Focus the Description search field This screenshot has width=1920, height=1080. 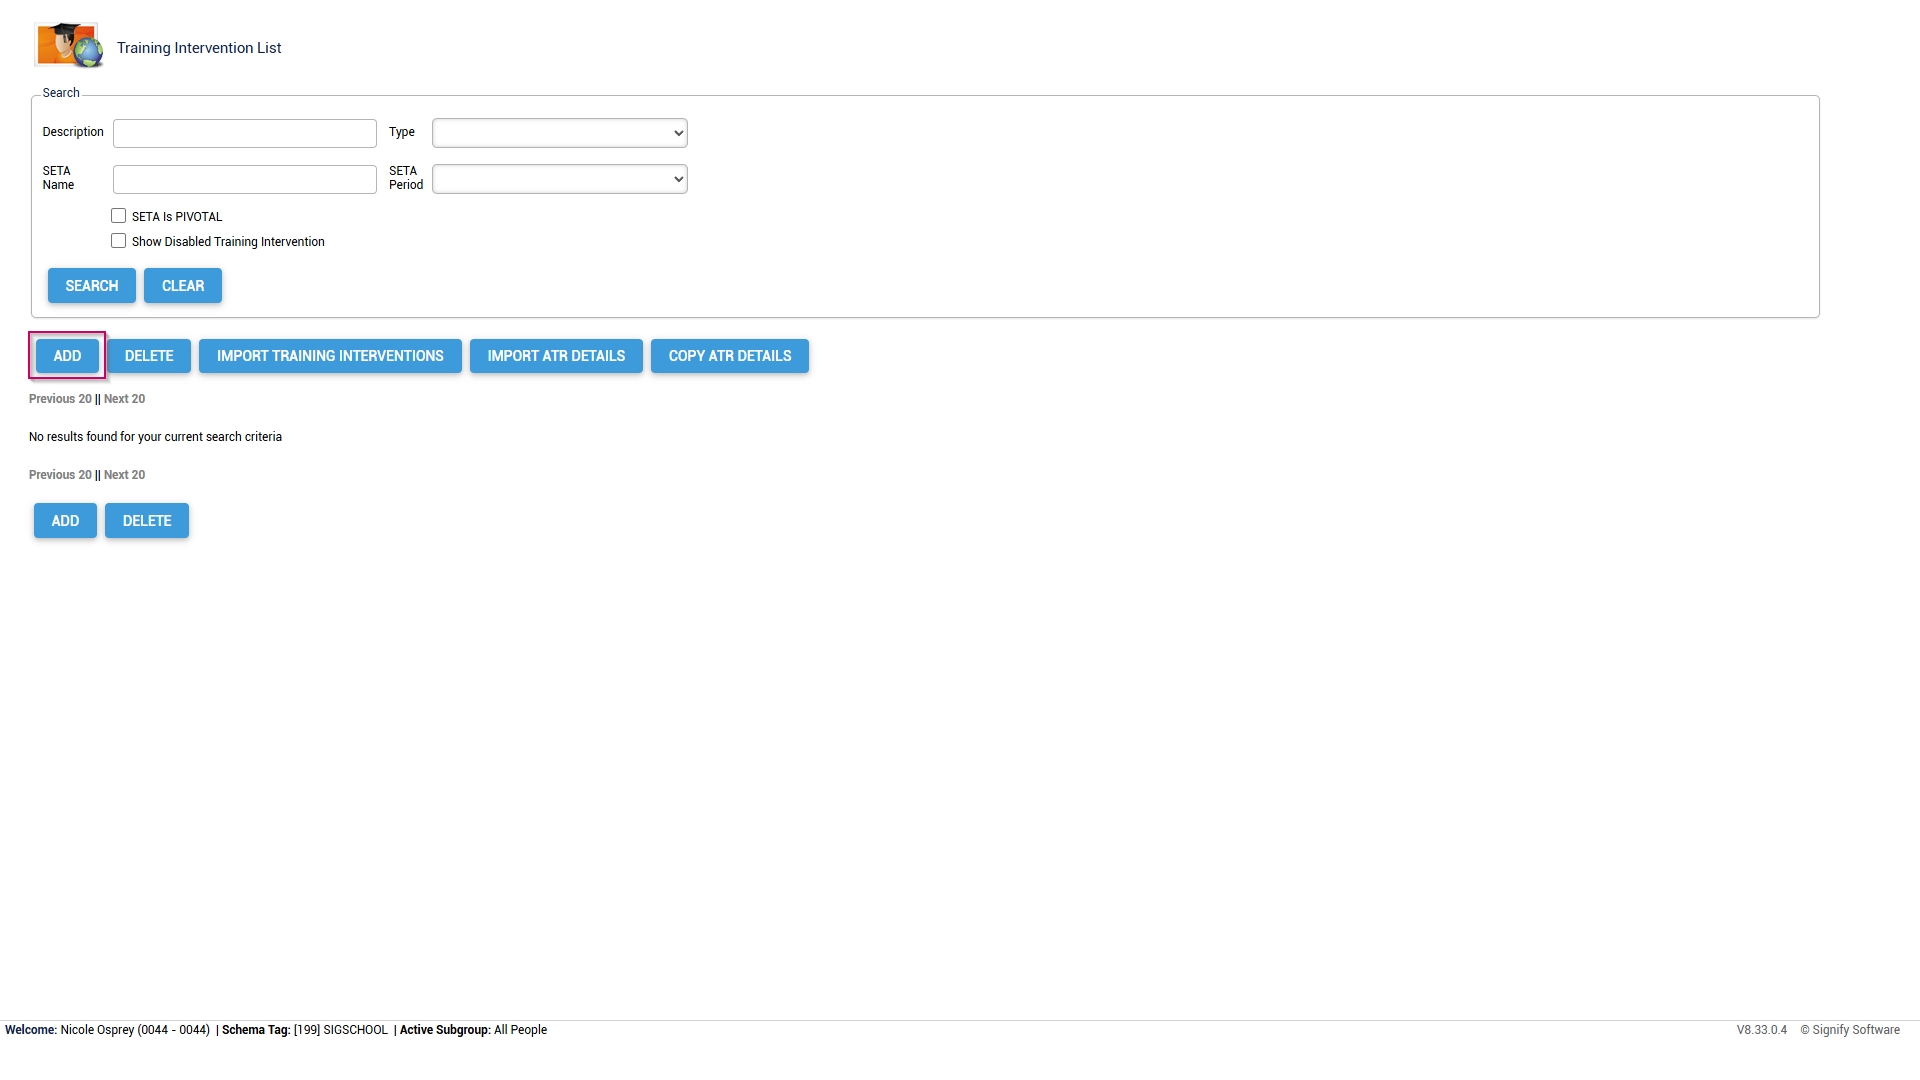click(x=245, y=133)
